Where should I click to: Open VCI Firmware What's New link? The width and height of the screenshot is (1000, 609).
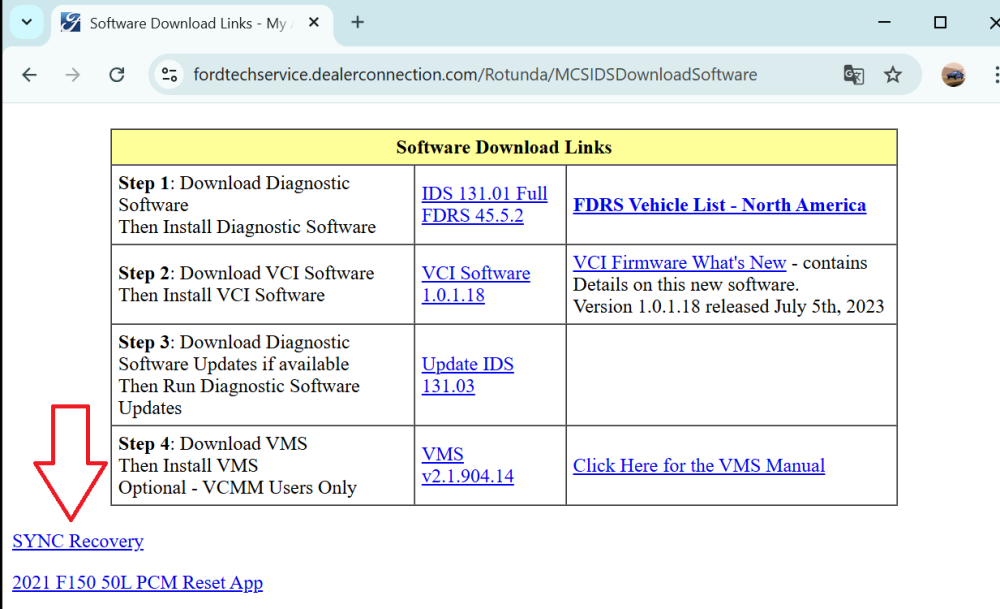[x=679, y=262]
